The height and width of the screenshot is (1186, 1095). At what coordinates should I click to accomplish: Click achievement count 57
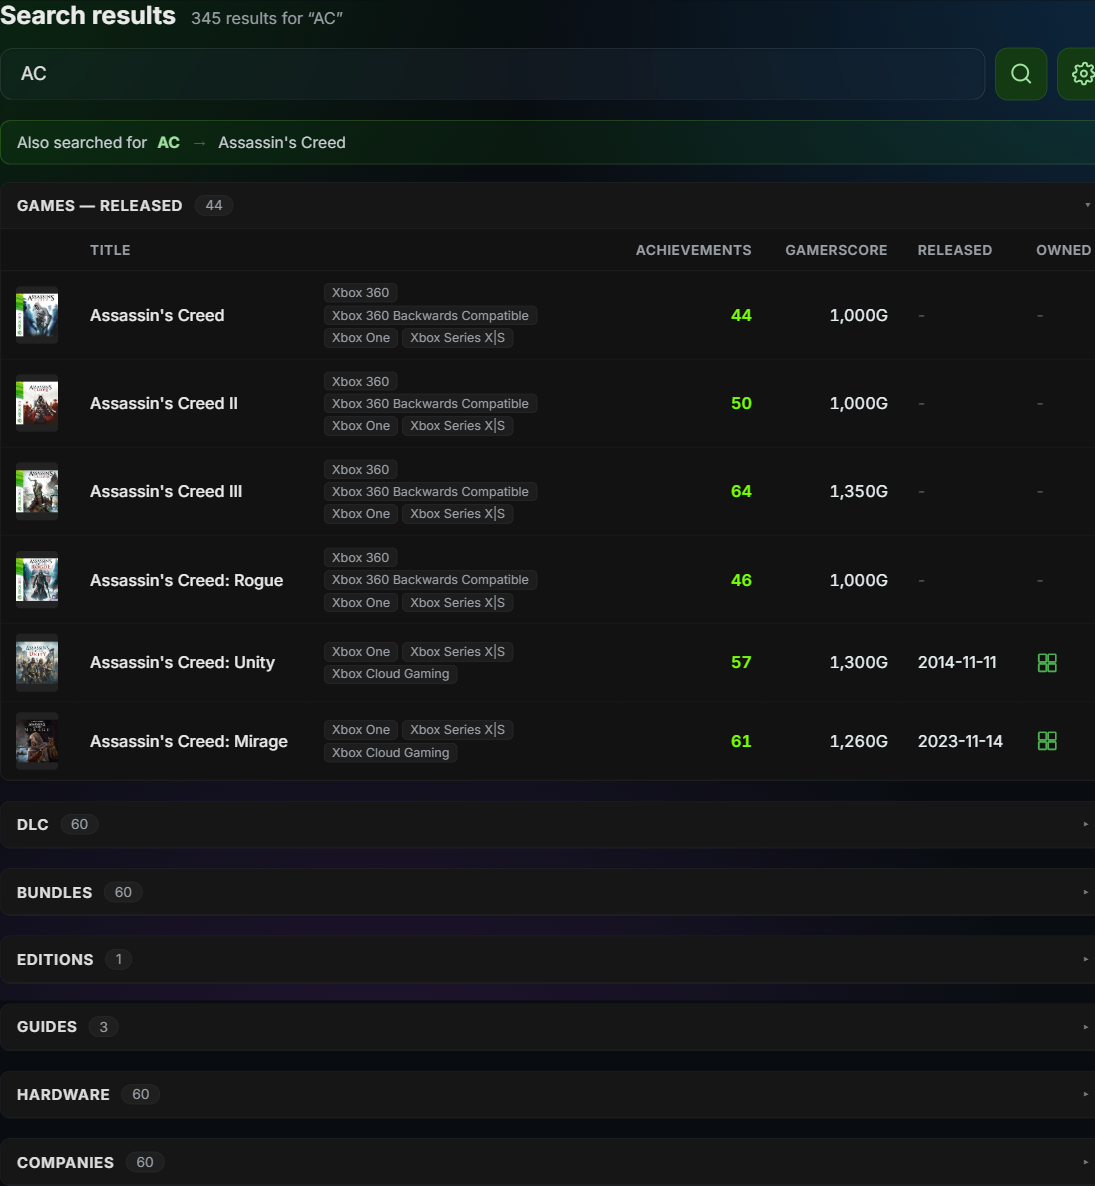pyautogui.click(x=741, y=663)
